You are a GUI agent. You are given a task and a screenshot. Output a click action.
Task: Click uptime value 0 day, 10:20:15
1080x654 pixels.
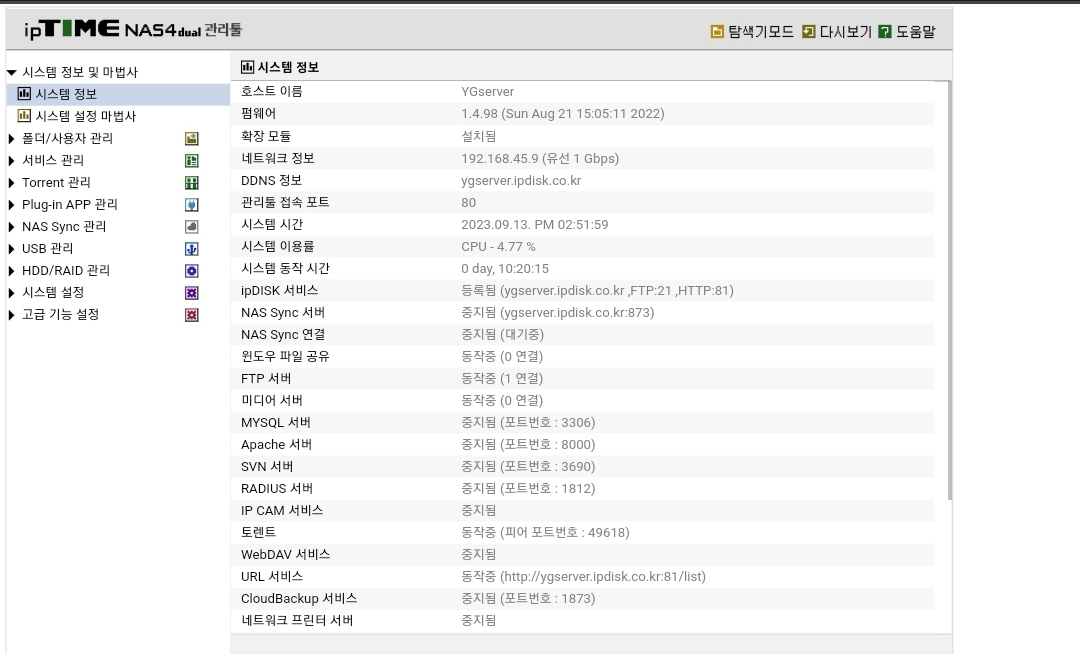pos(505,268)
